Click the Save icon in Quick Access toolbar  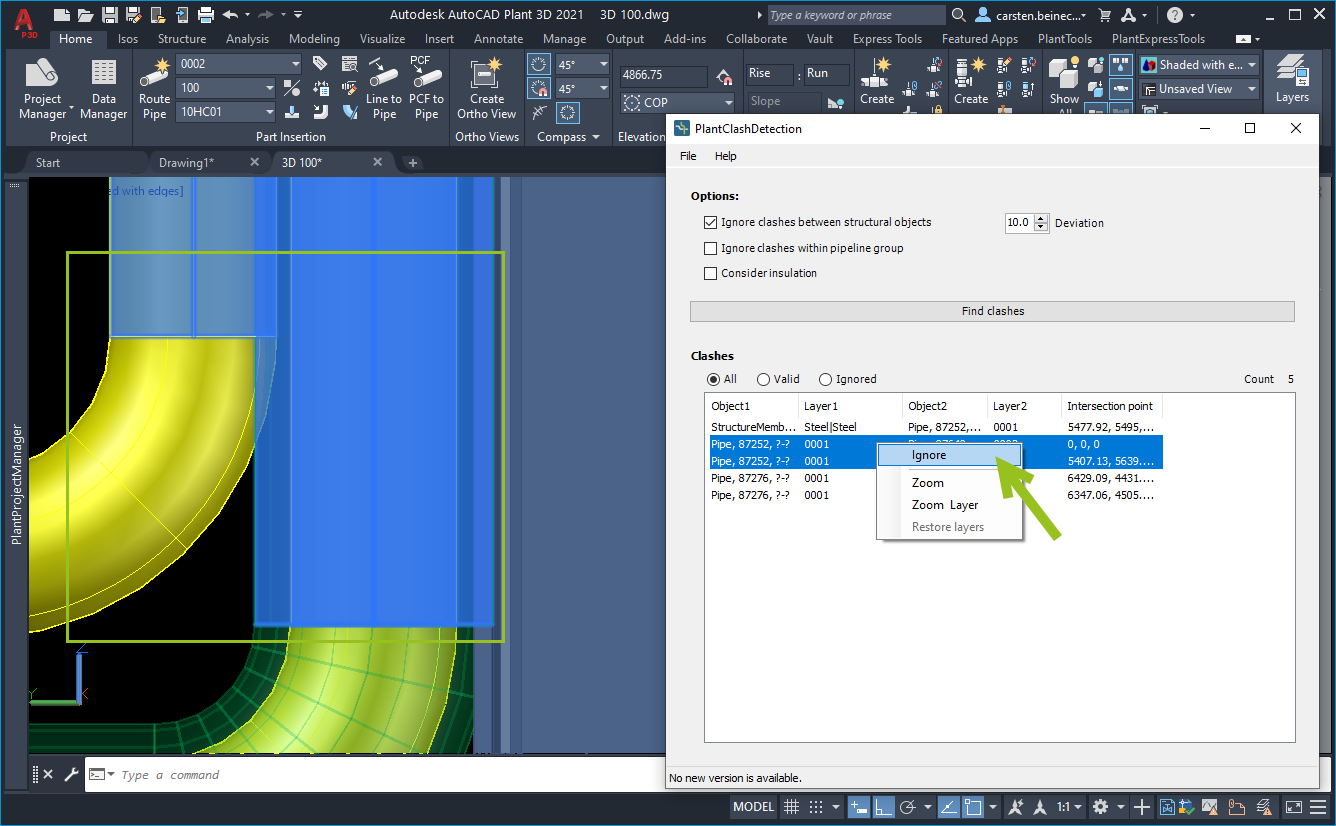click(x=110, y=15)
